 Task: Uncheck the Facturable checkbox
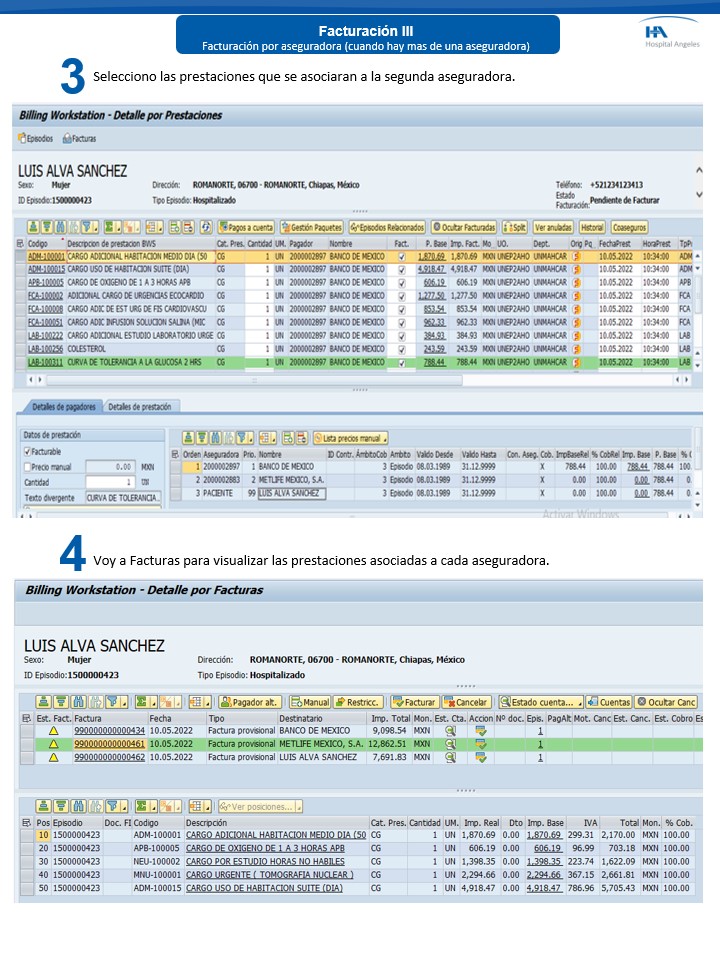pyautogui.click(x=27, y=452)
